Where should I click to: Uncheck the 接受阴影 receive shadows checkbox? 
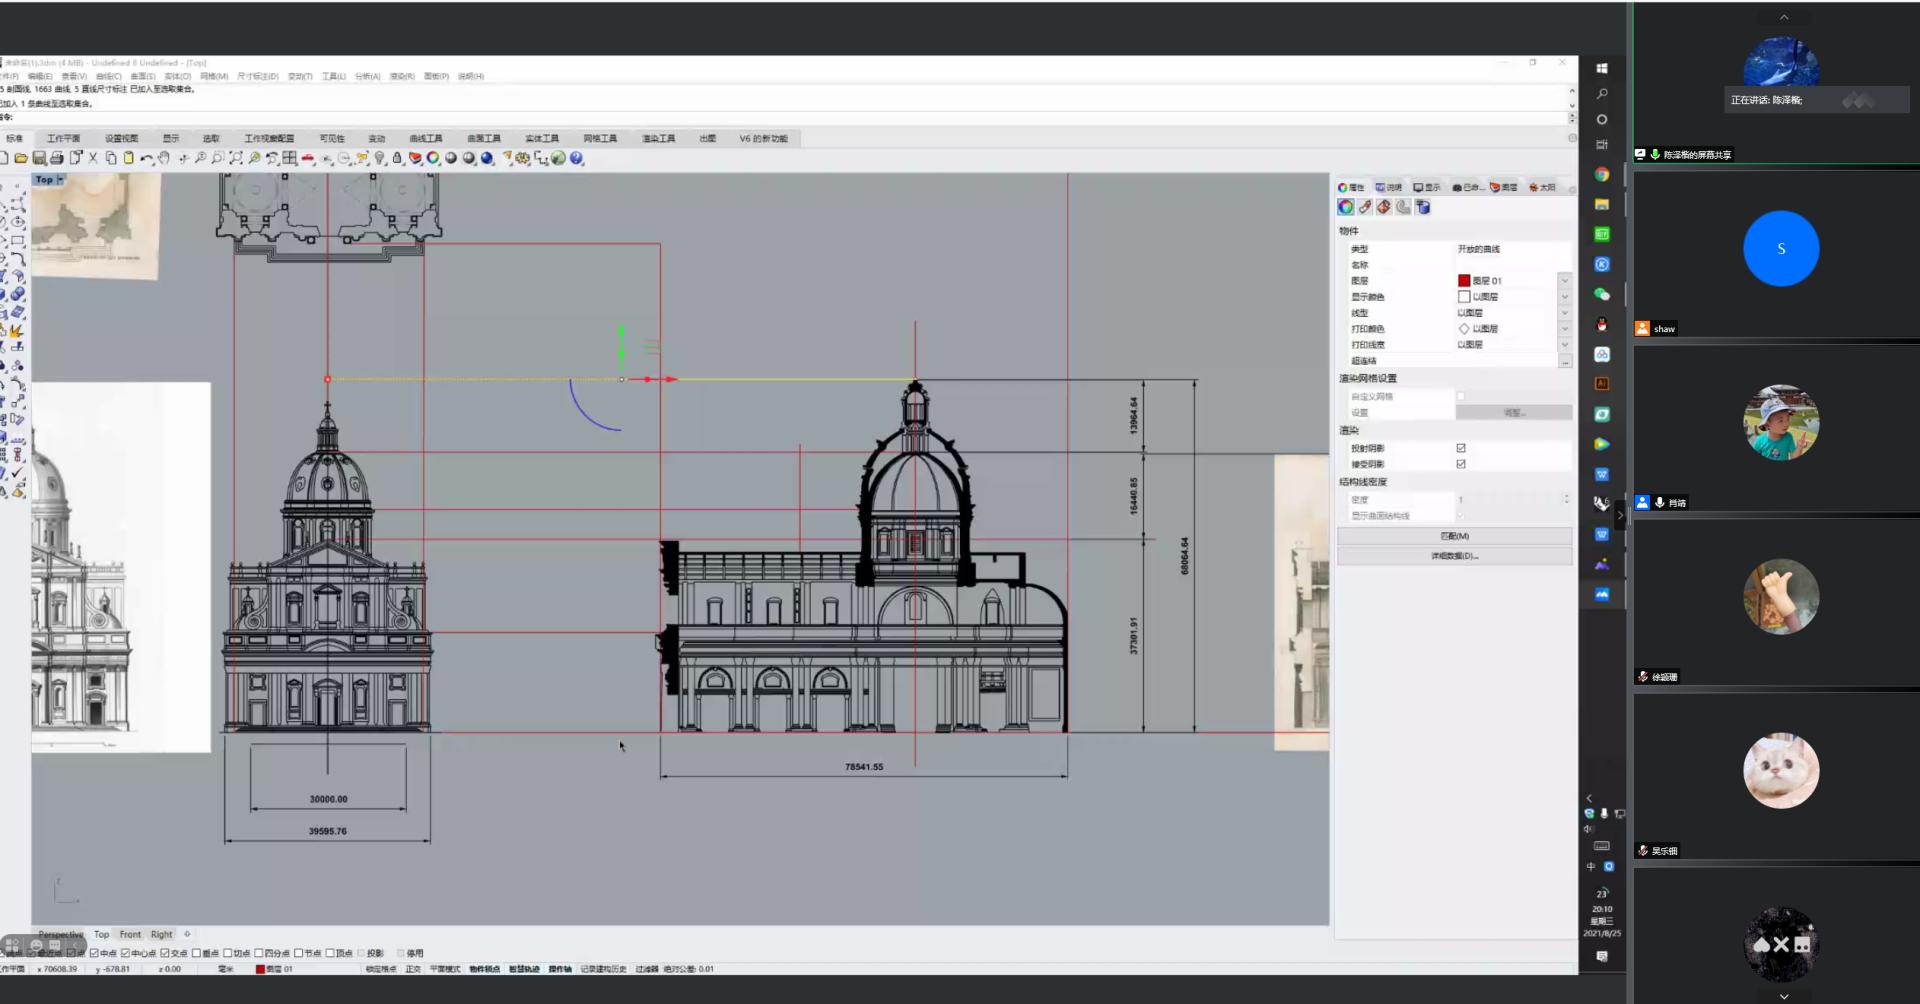(1461, 464)
